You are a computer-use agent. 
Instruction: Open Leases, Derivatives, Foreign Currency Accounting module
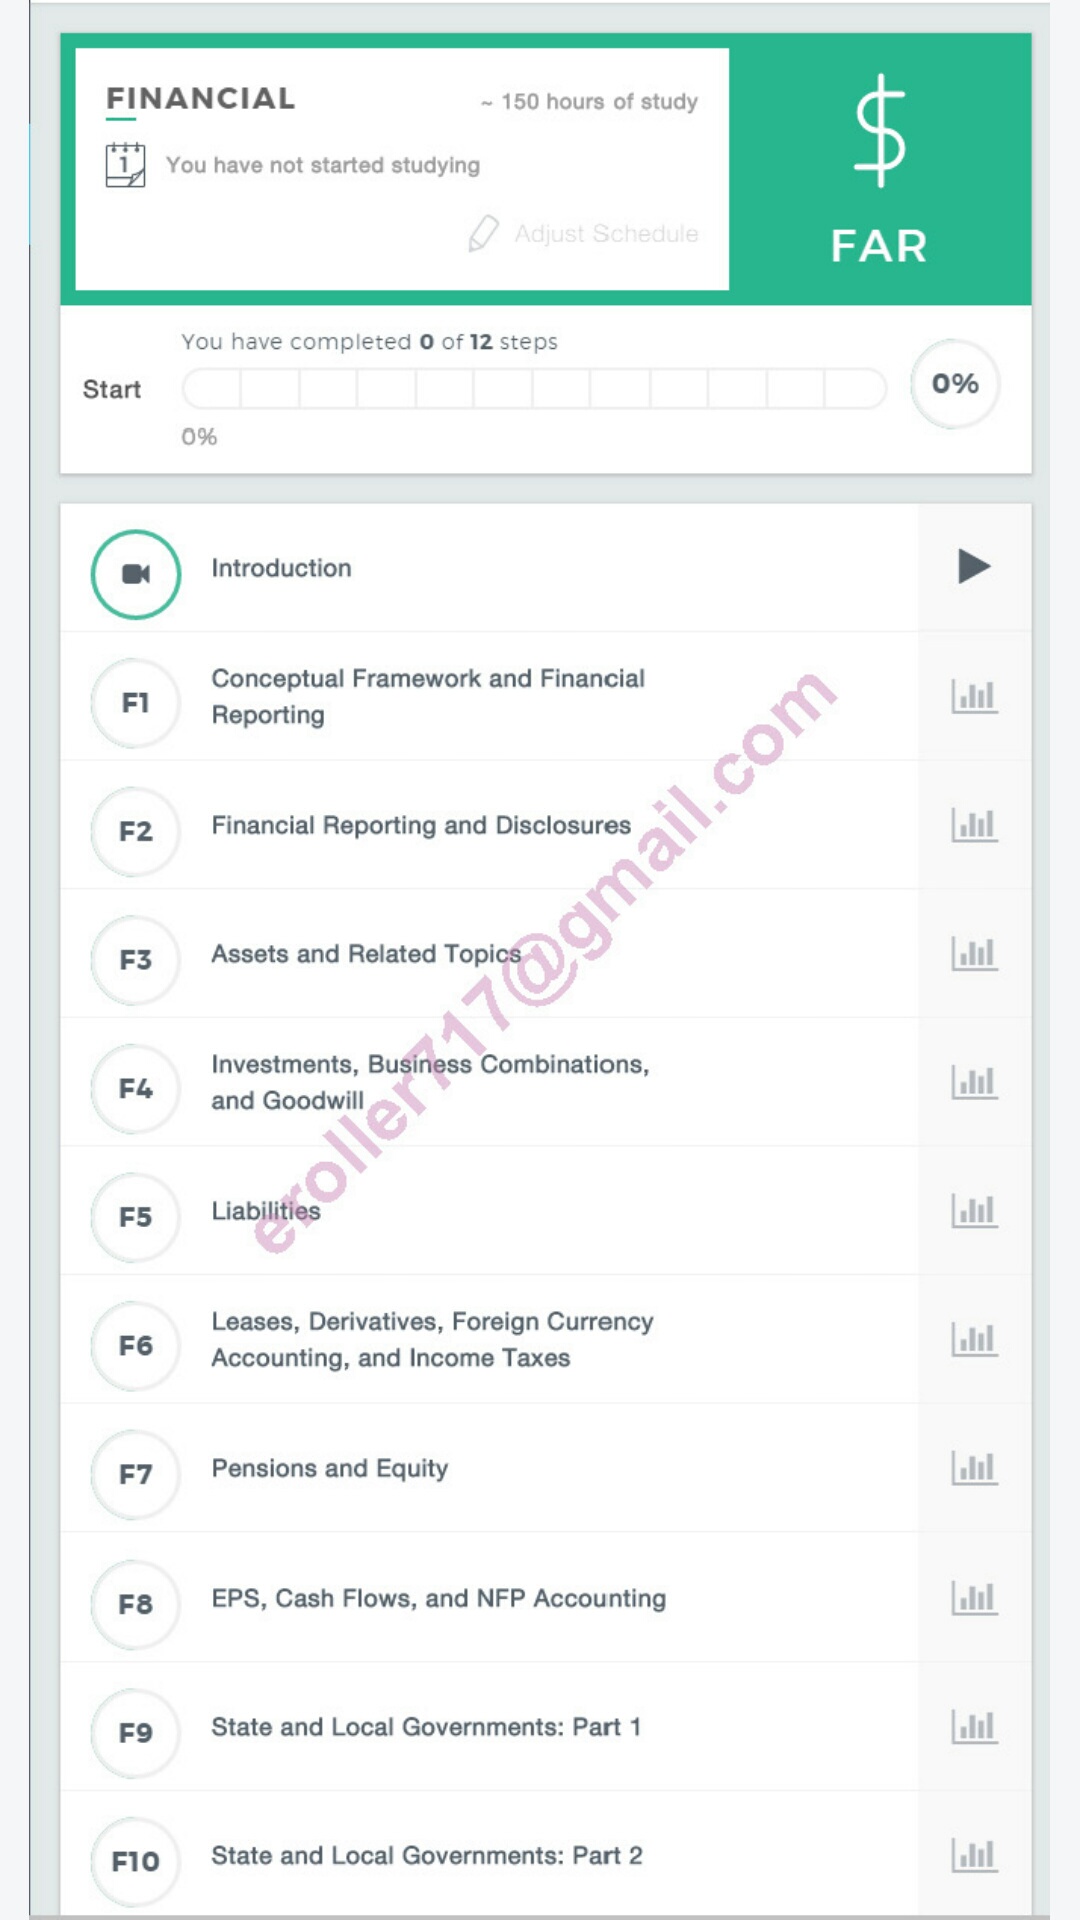[432, 1340]
